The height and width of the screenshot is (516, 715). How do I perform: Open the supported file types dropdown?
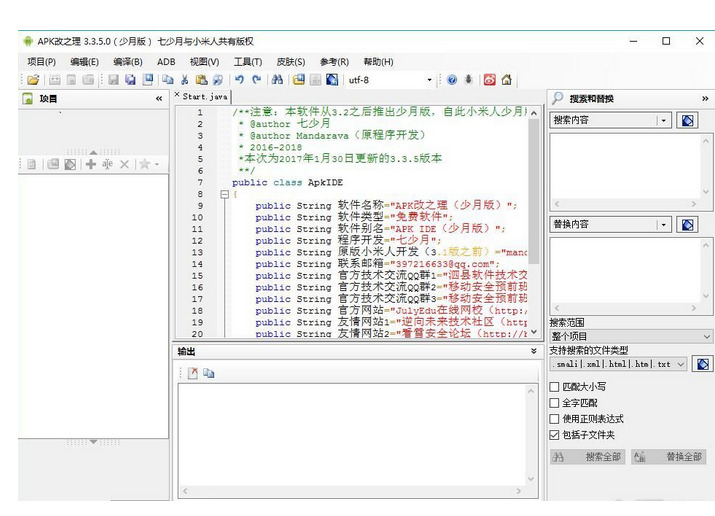(x=680, y=364)
